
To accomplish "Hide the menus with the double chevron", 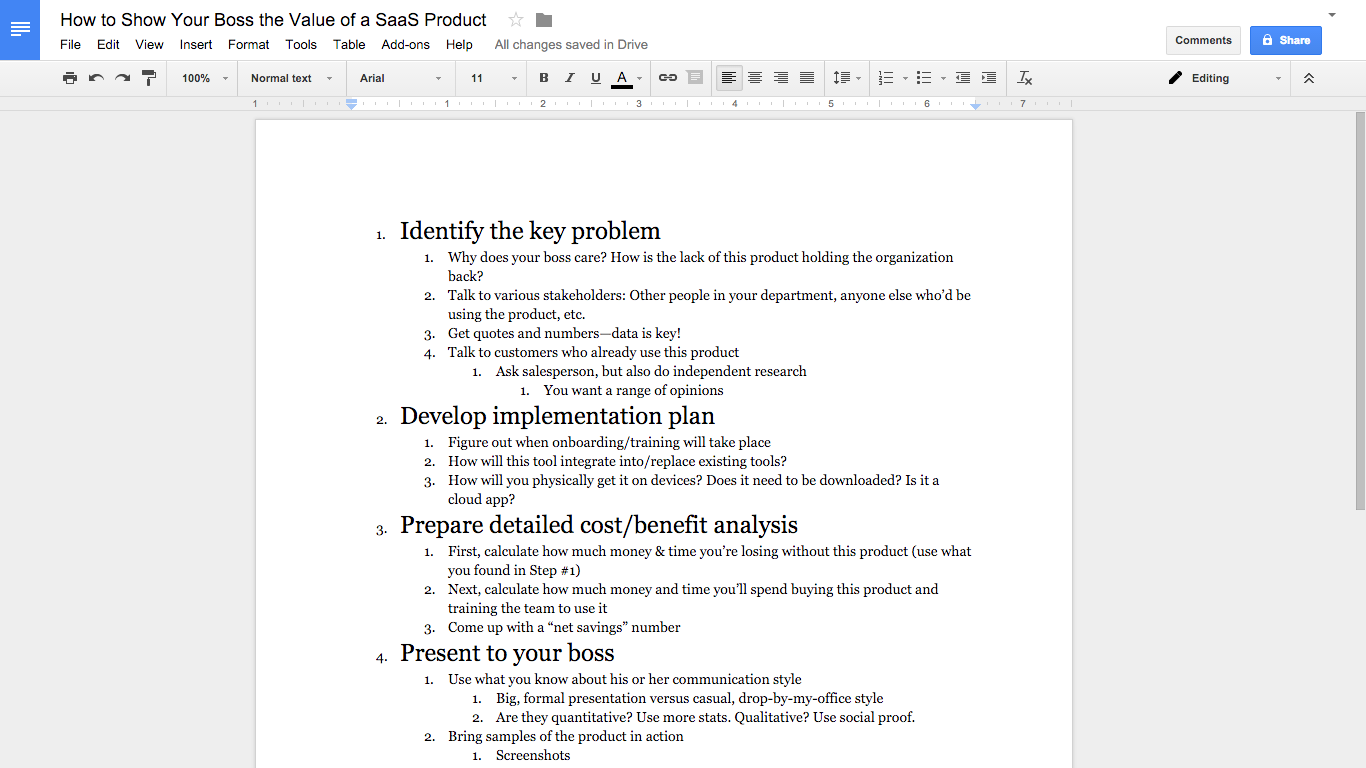I will click(x=1309, y=78).
